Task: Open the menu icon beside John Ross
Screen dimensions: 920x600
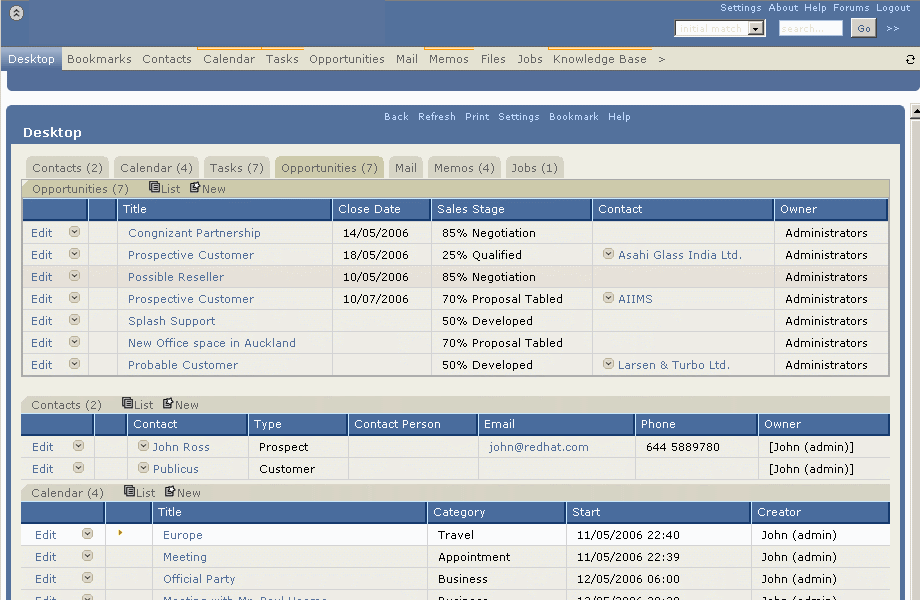Action: coord(143,446)
